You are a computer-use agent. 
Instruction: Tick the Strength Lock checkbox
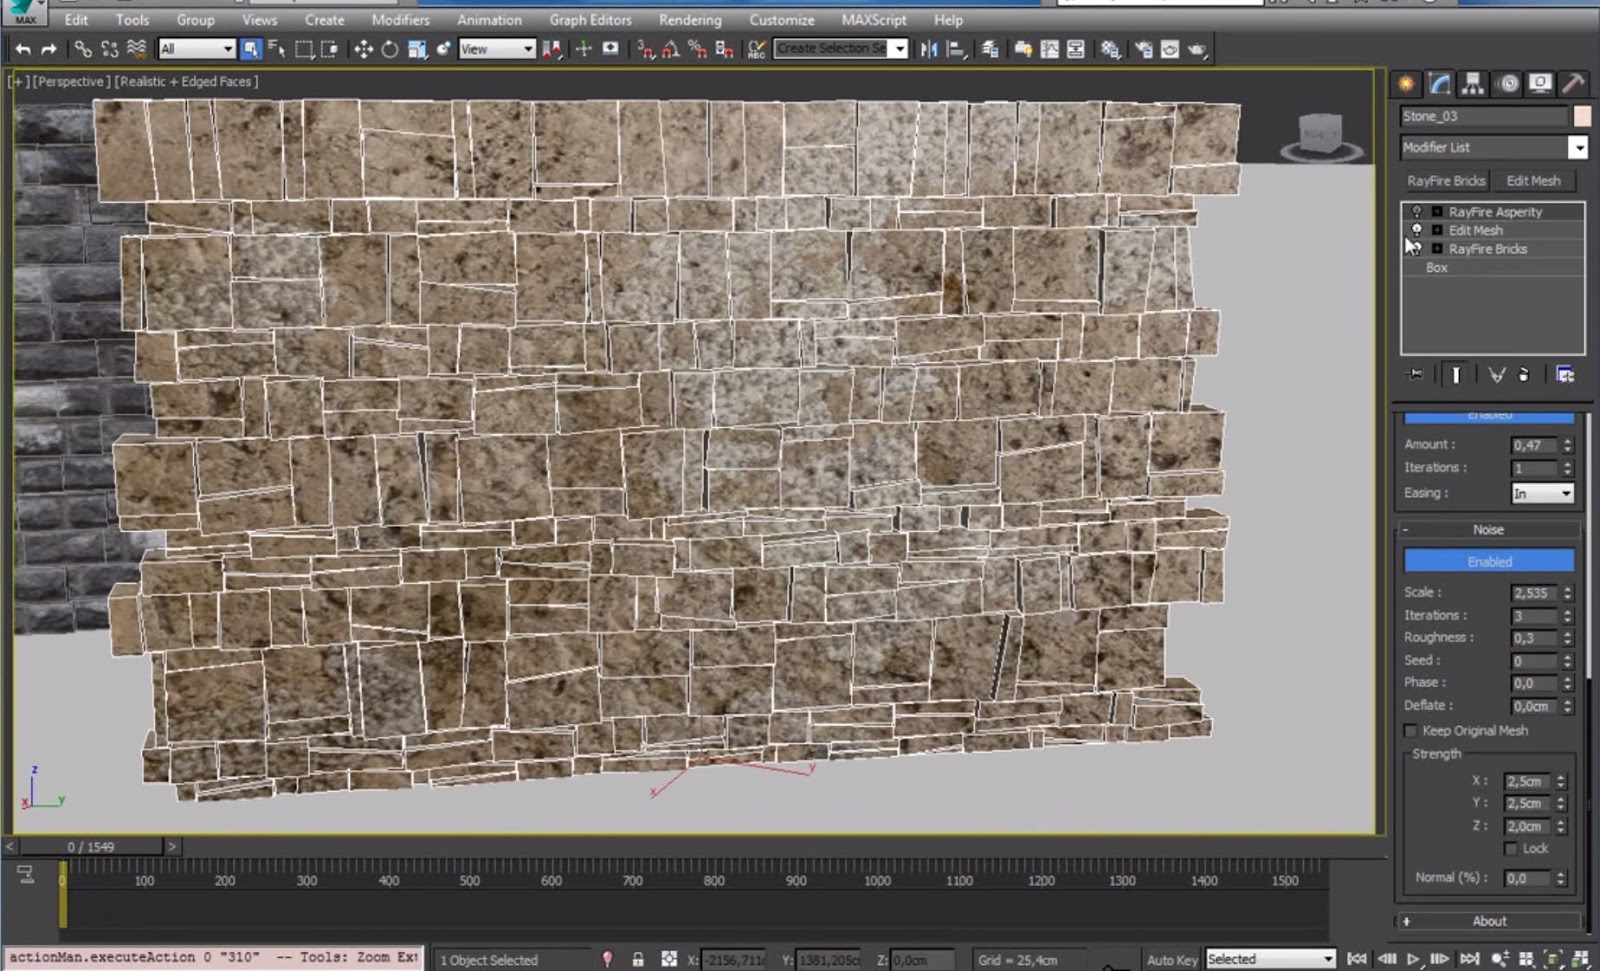pos(1512,849)
